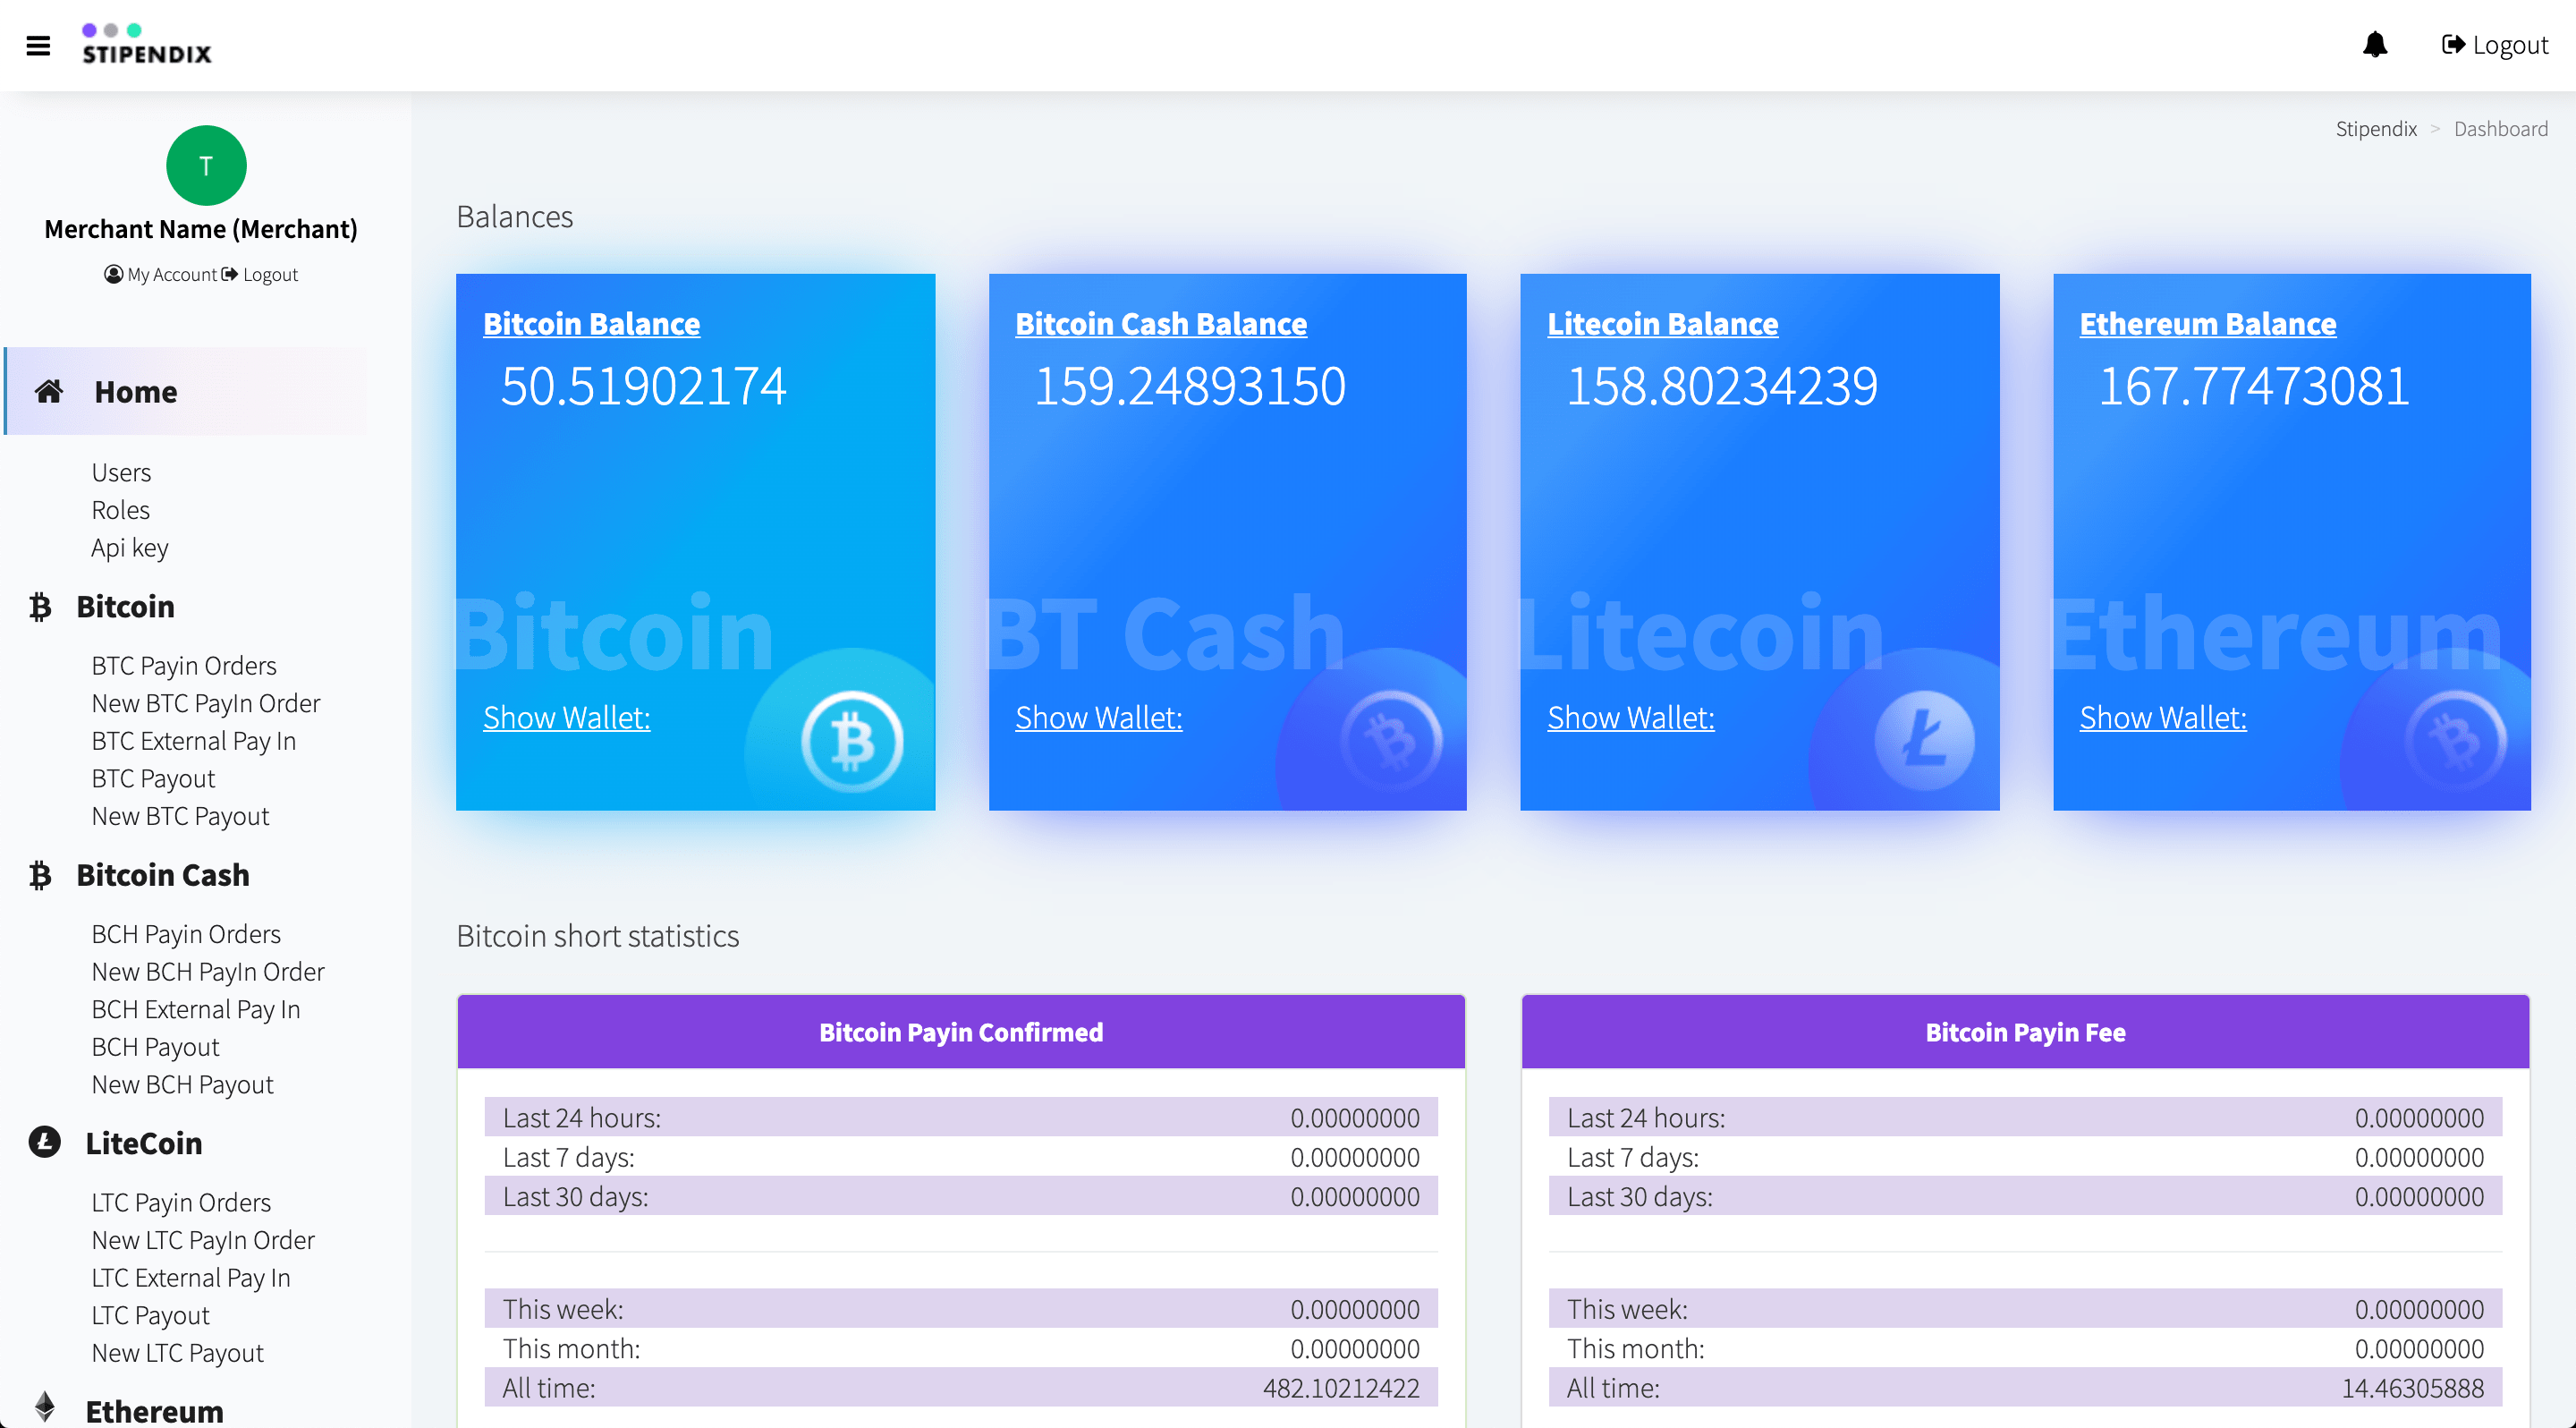Click the green T avatar

point(206,165)
